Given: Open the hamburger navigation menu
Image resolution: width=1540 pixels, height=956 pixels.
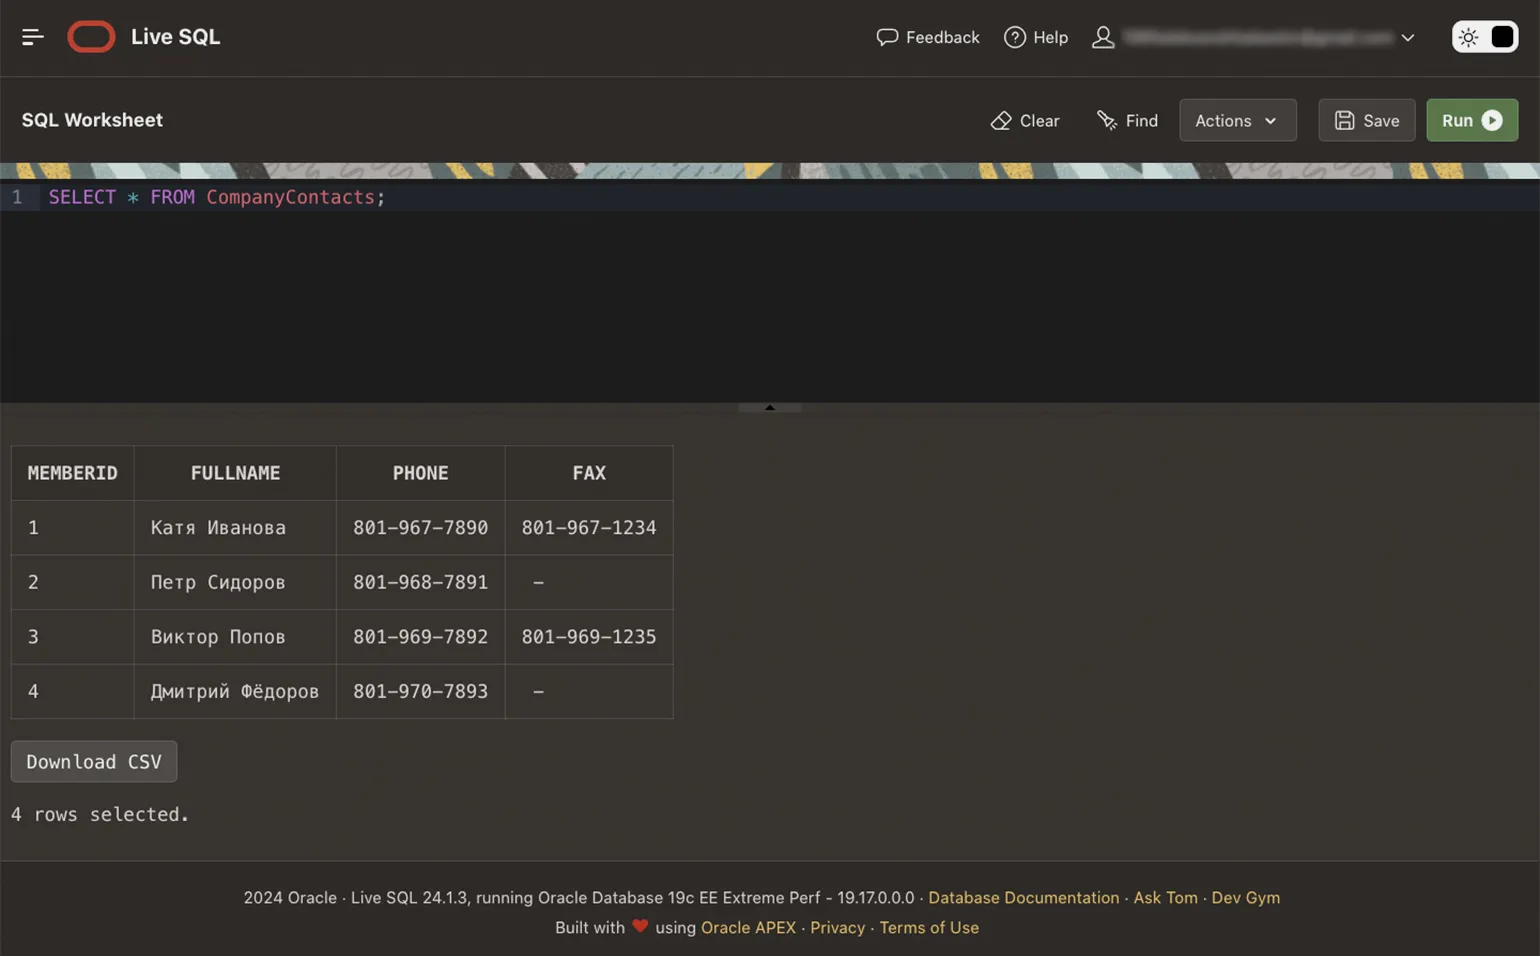Looking at the screenshot, I should [32, 37].
